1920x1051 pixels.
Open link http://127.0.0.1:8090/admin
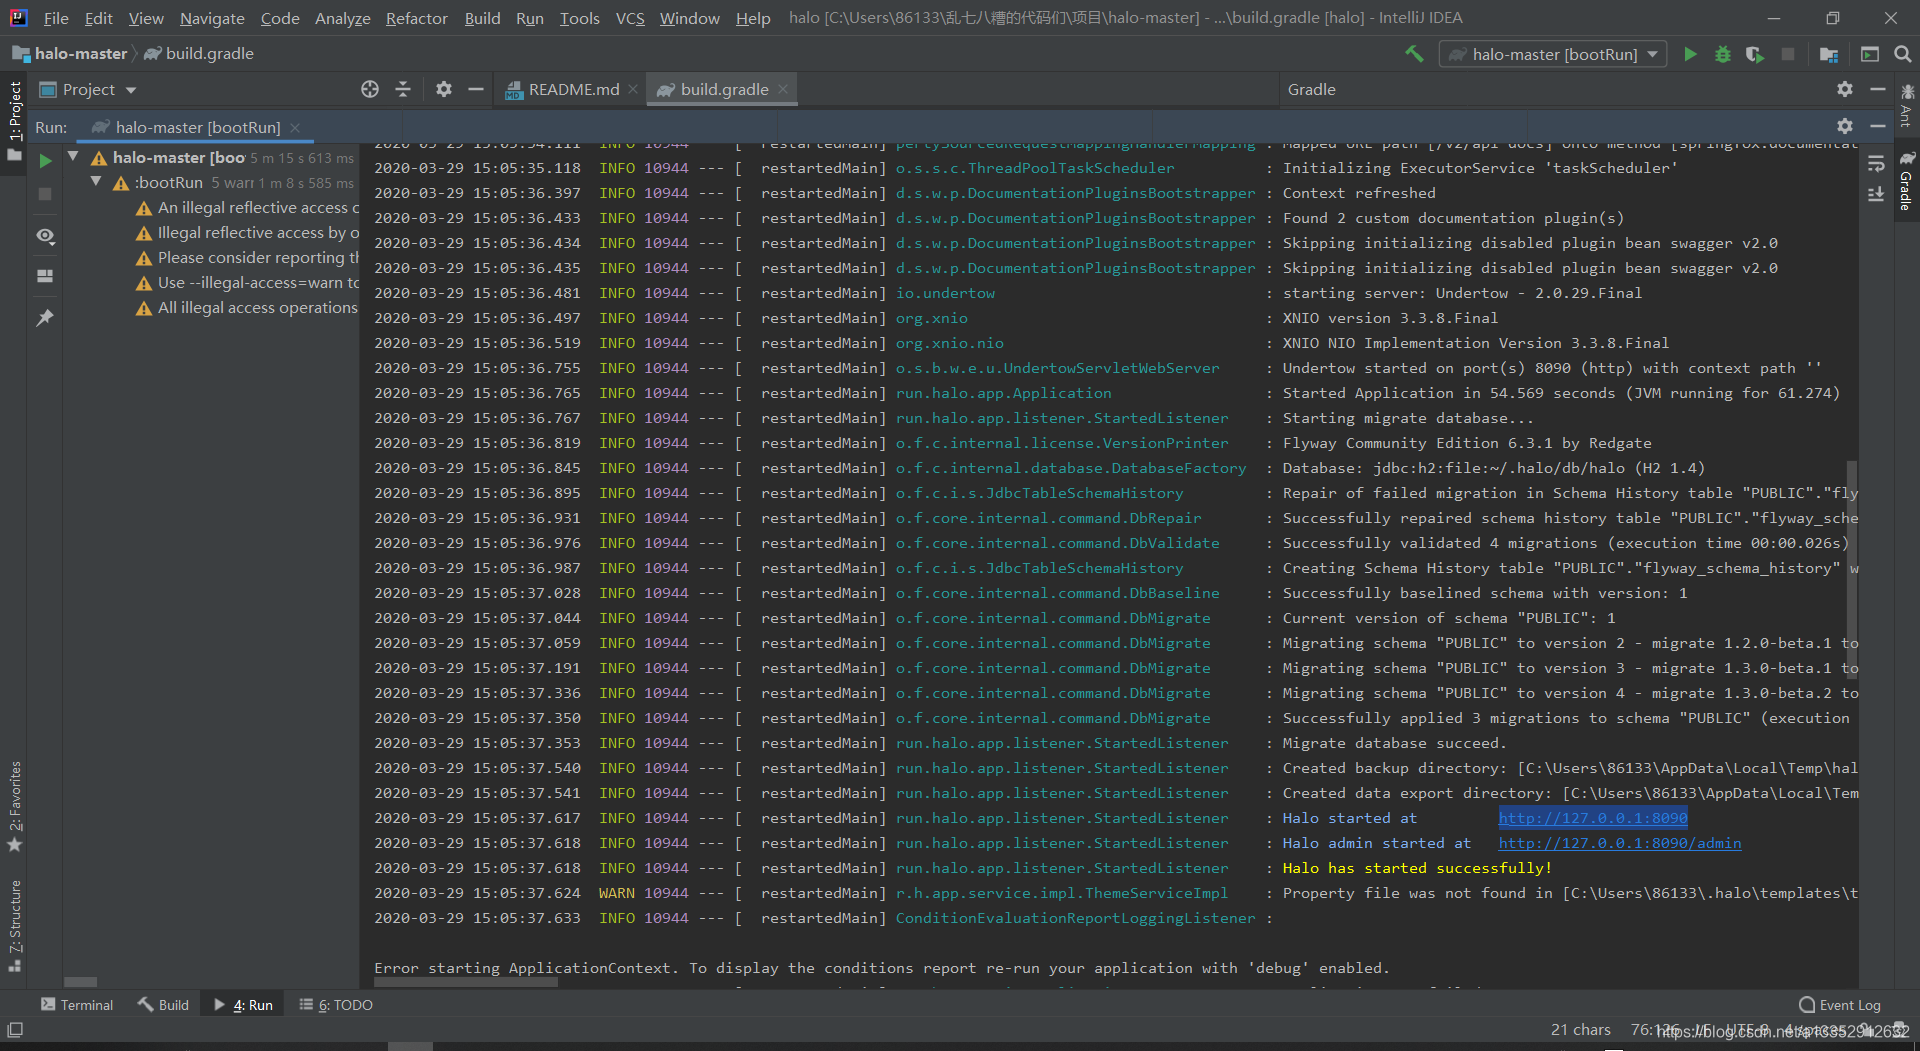coord(1619,843)
